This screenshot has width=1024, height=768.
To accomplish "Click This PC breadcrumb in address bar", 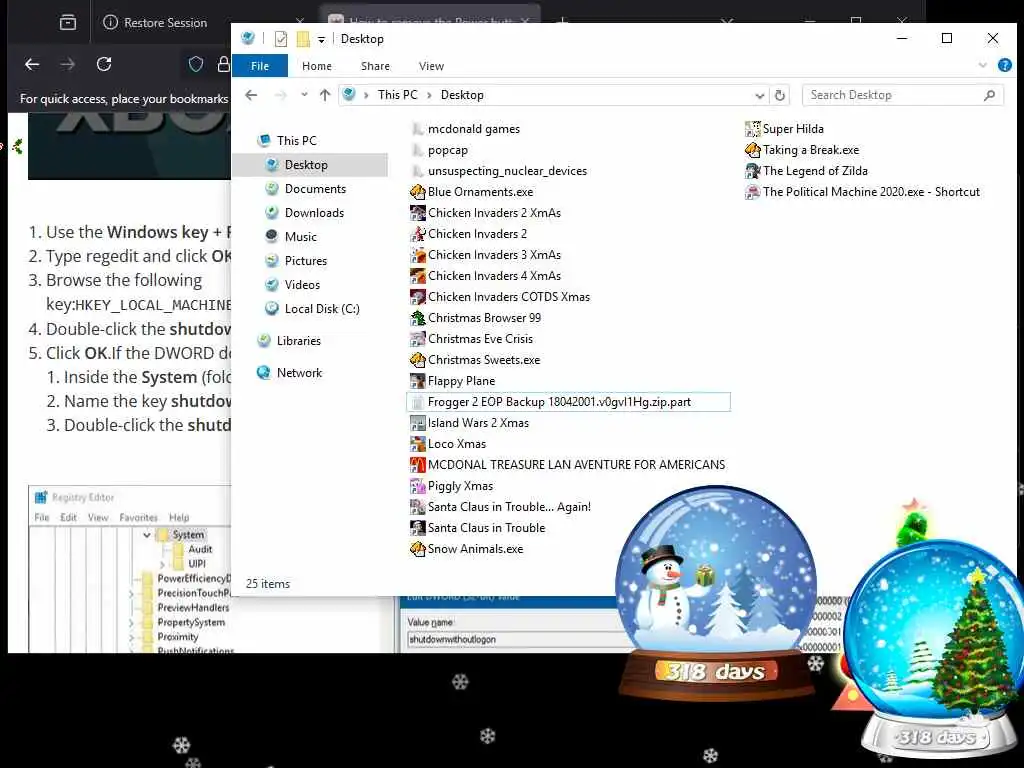I will click(398, 95).
